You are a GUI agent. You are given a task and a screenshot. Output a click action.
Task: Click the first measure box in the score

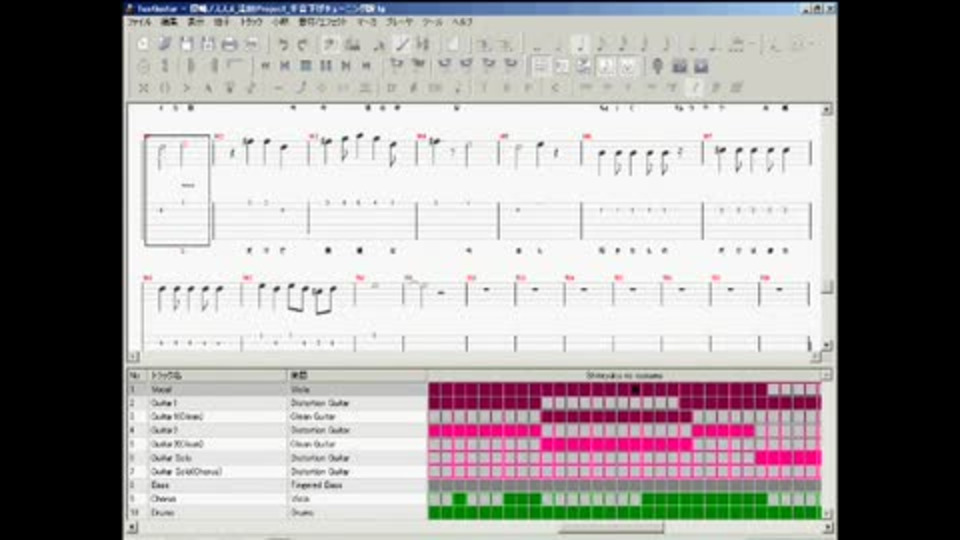coord(178,190)
